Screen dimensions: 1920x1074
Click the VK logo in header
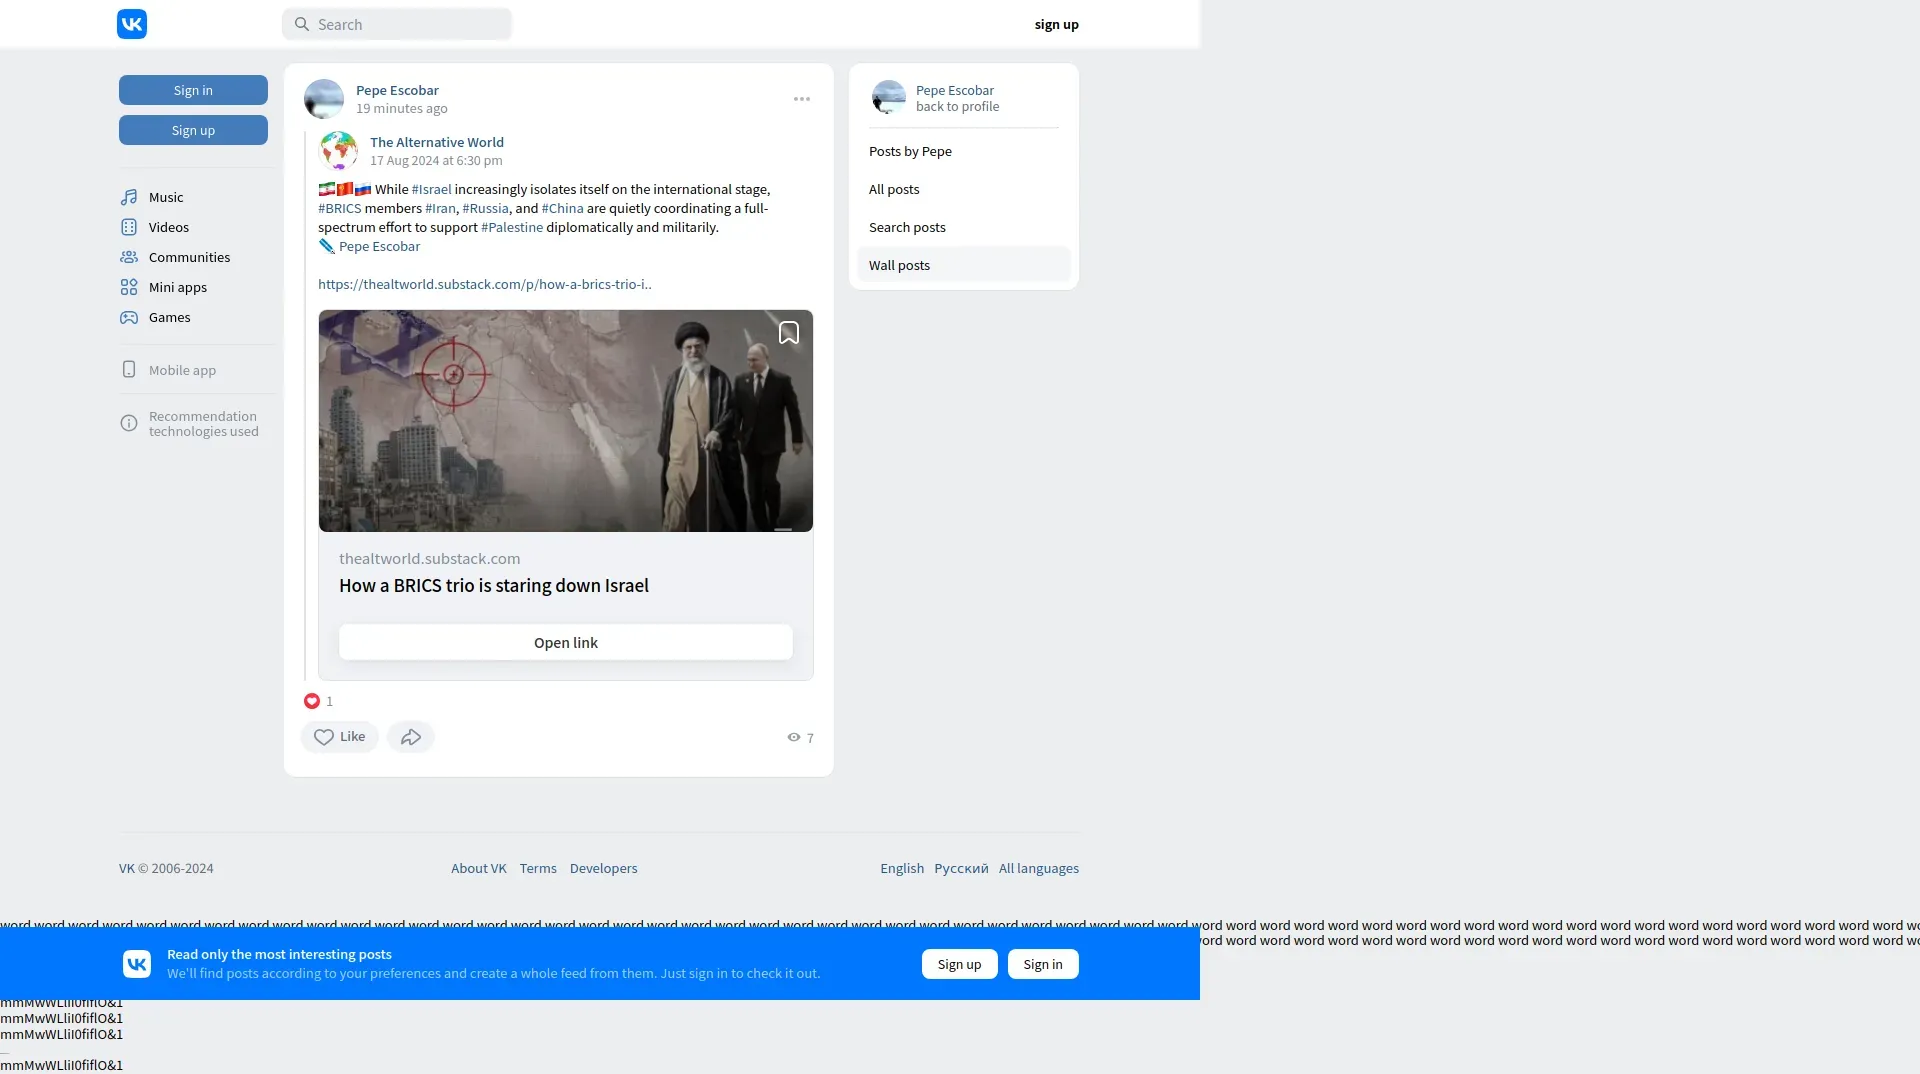[132, 24]
